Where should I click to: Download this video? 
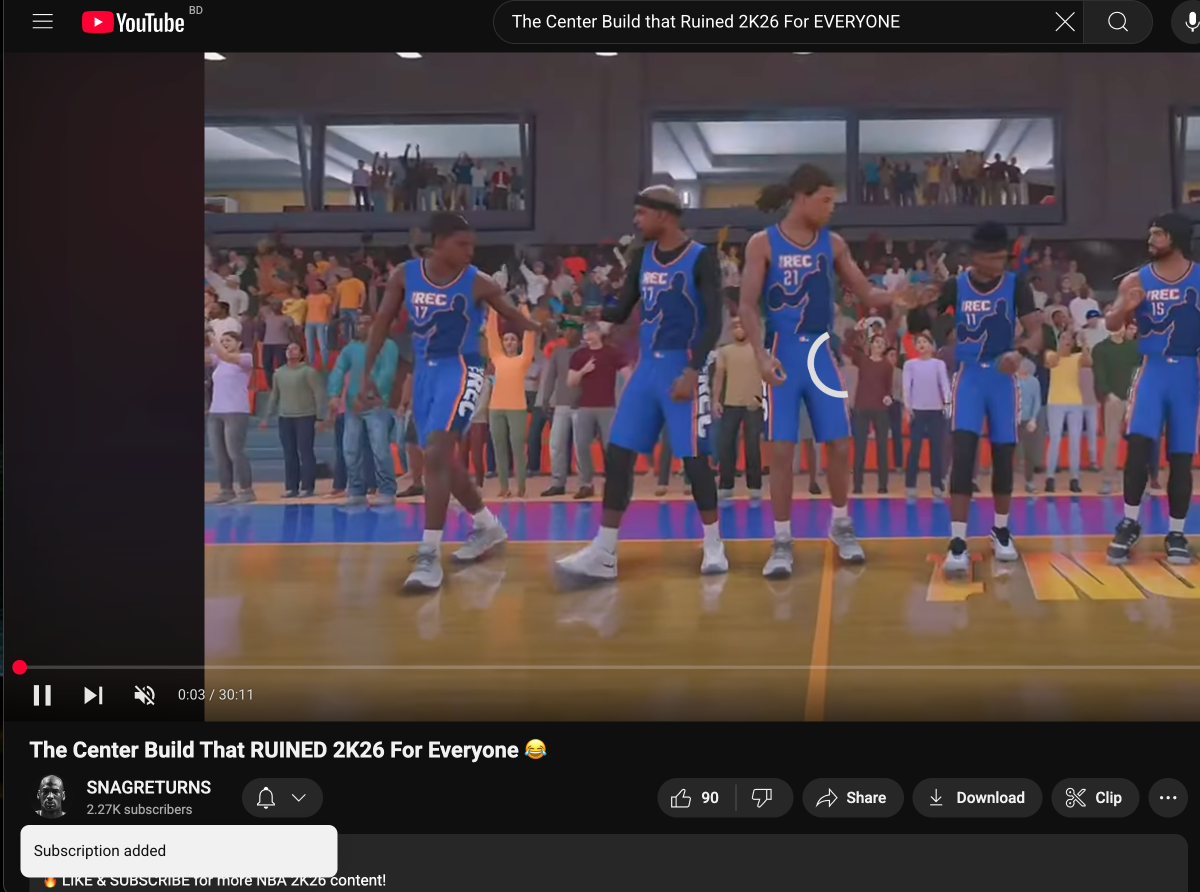pyautogui.click(x=977, y=798)
